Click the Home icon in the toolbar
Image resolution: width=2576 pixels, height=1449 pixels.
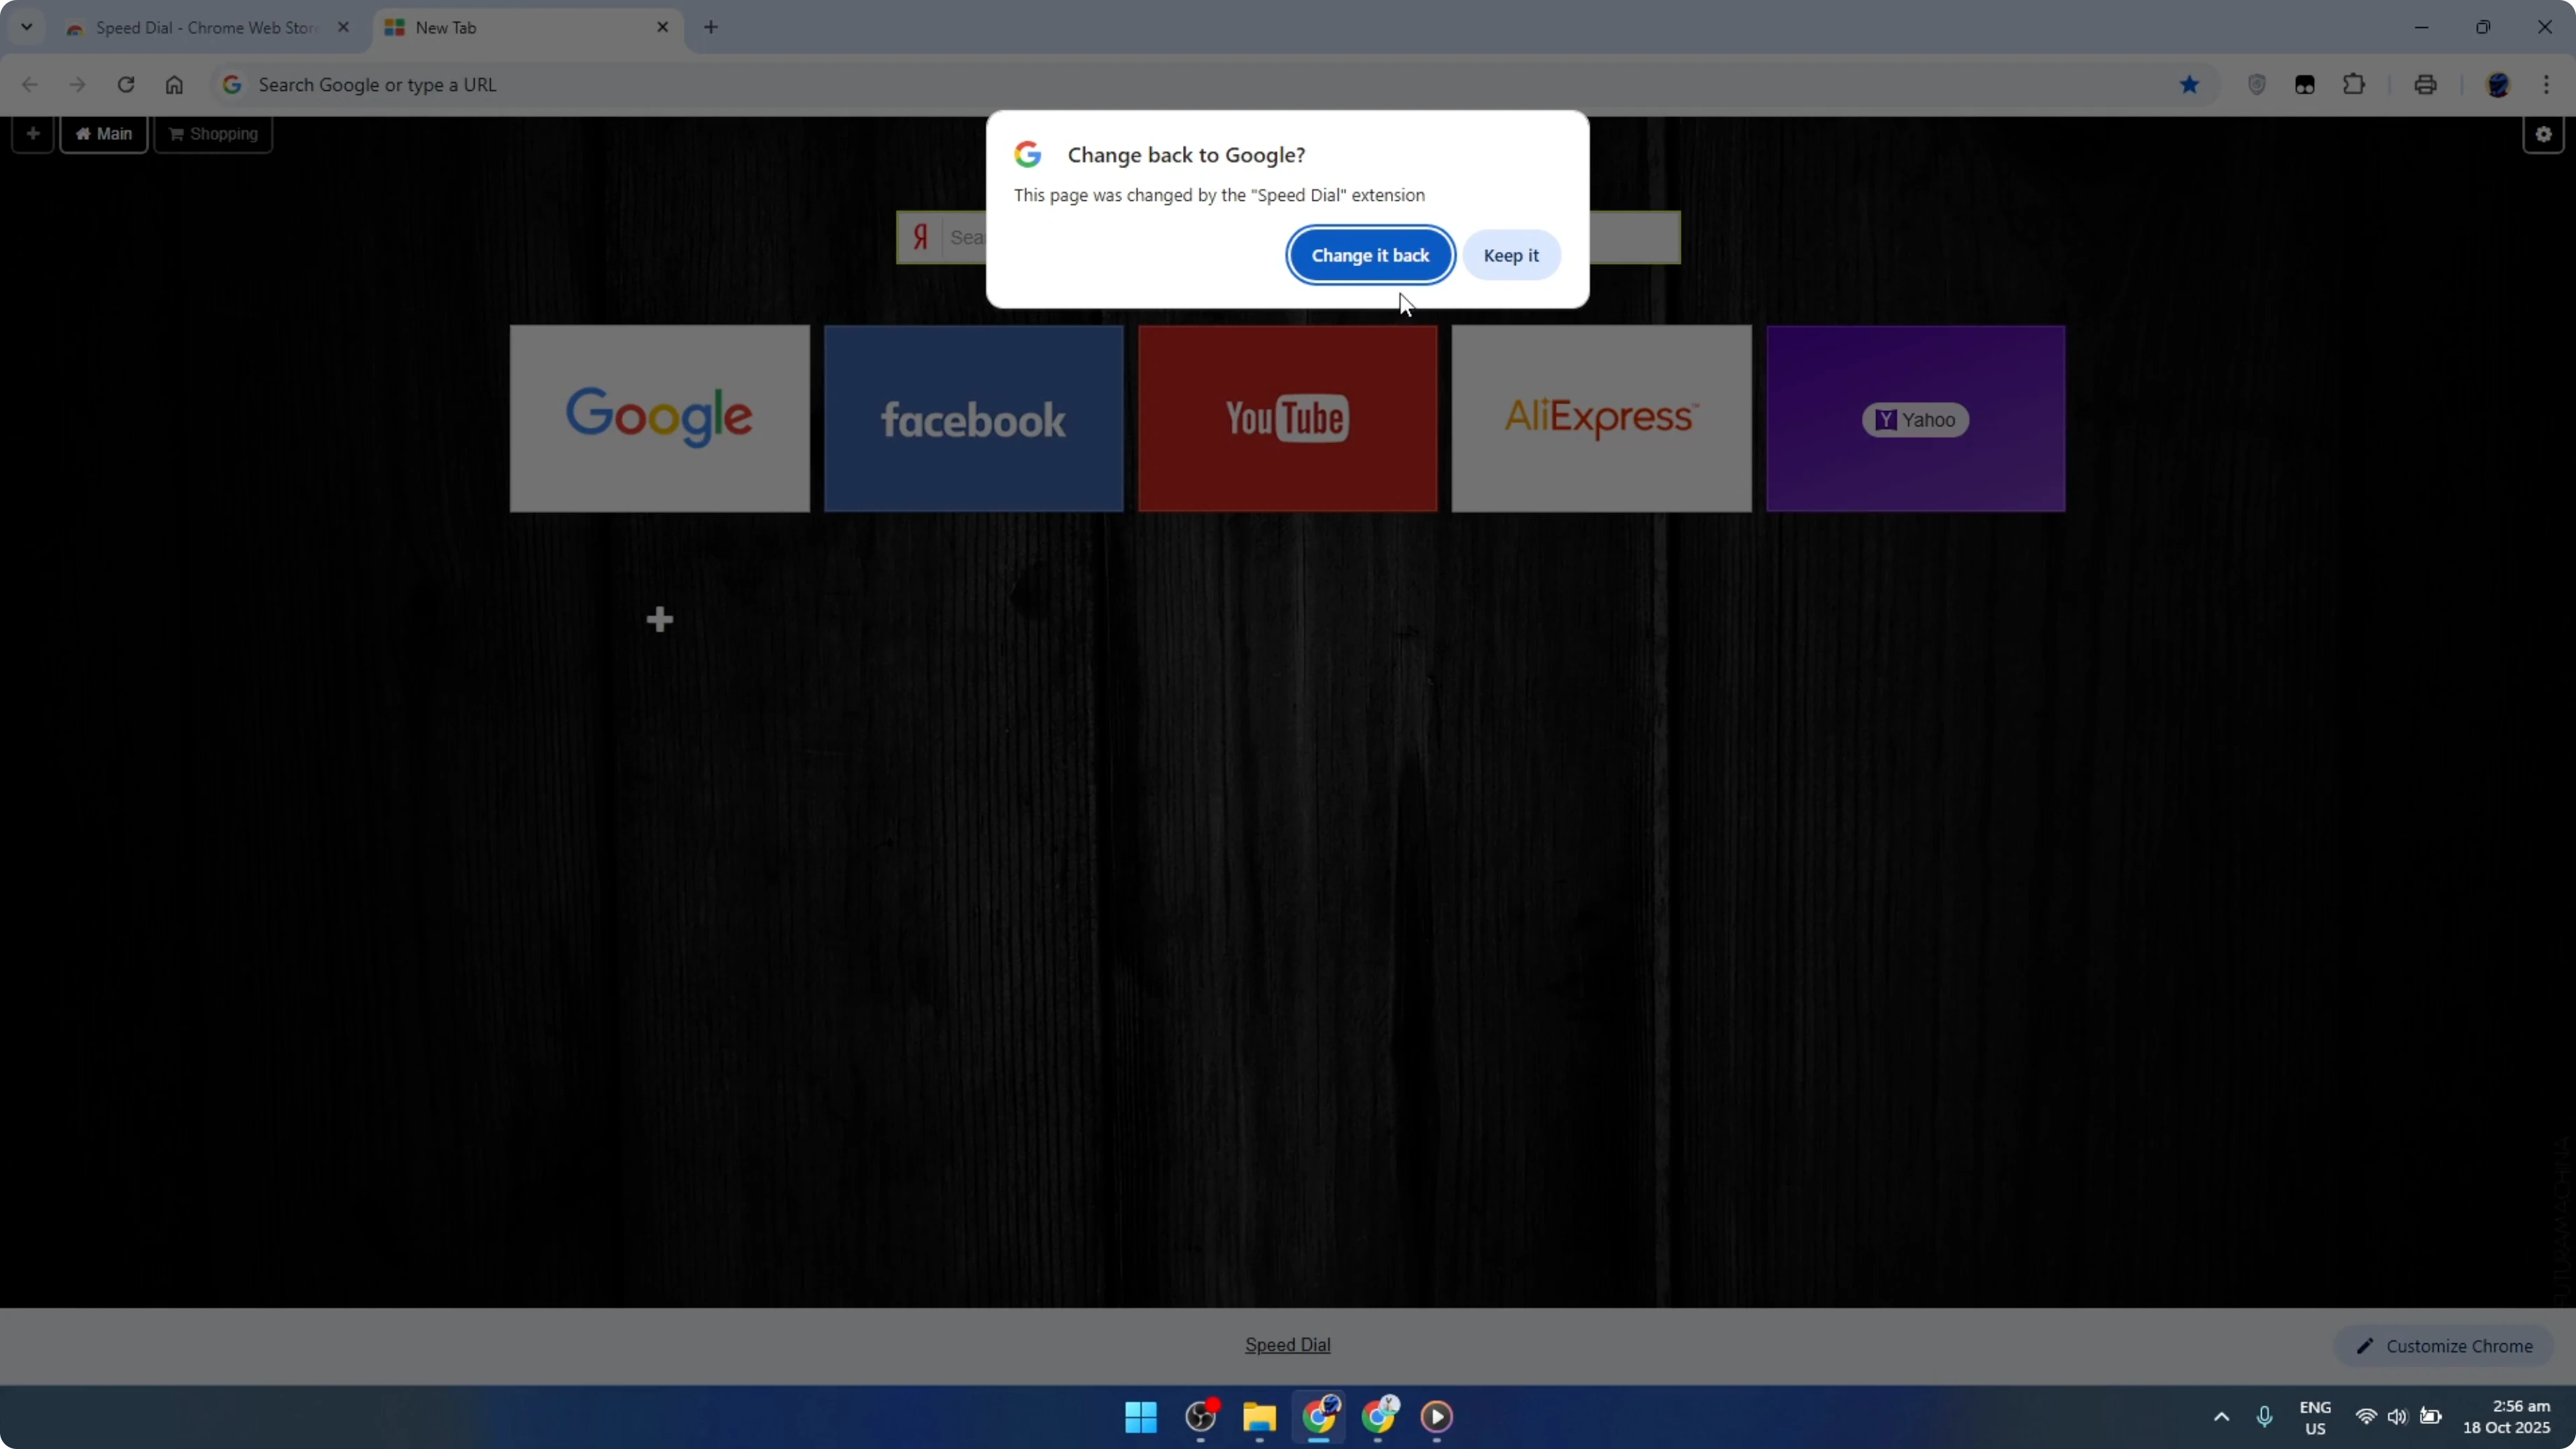(x=174, y=85)
